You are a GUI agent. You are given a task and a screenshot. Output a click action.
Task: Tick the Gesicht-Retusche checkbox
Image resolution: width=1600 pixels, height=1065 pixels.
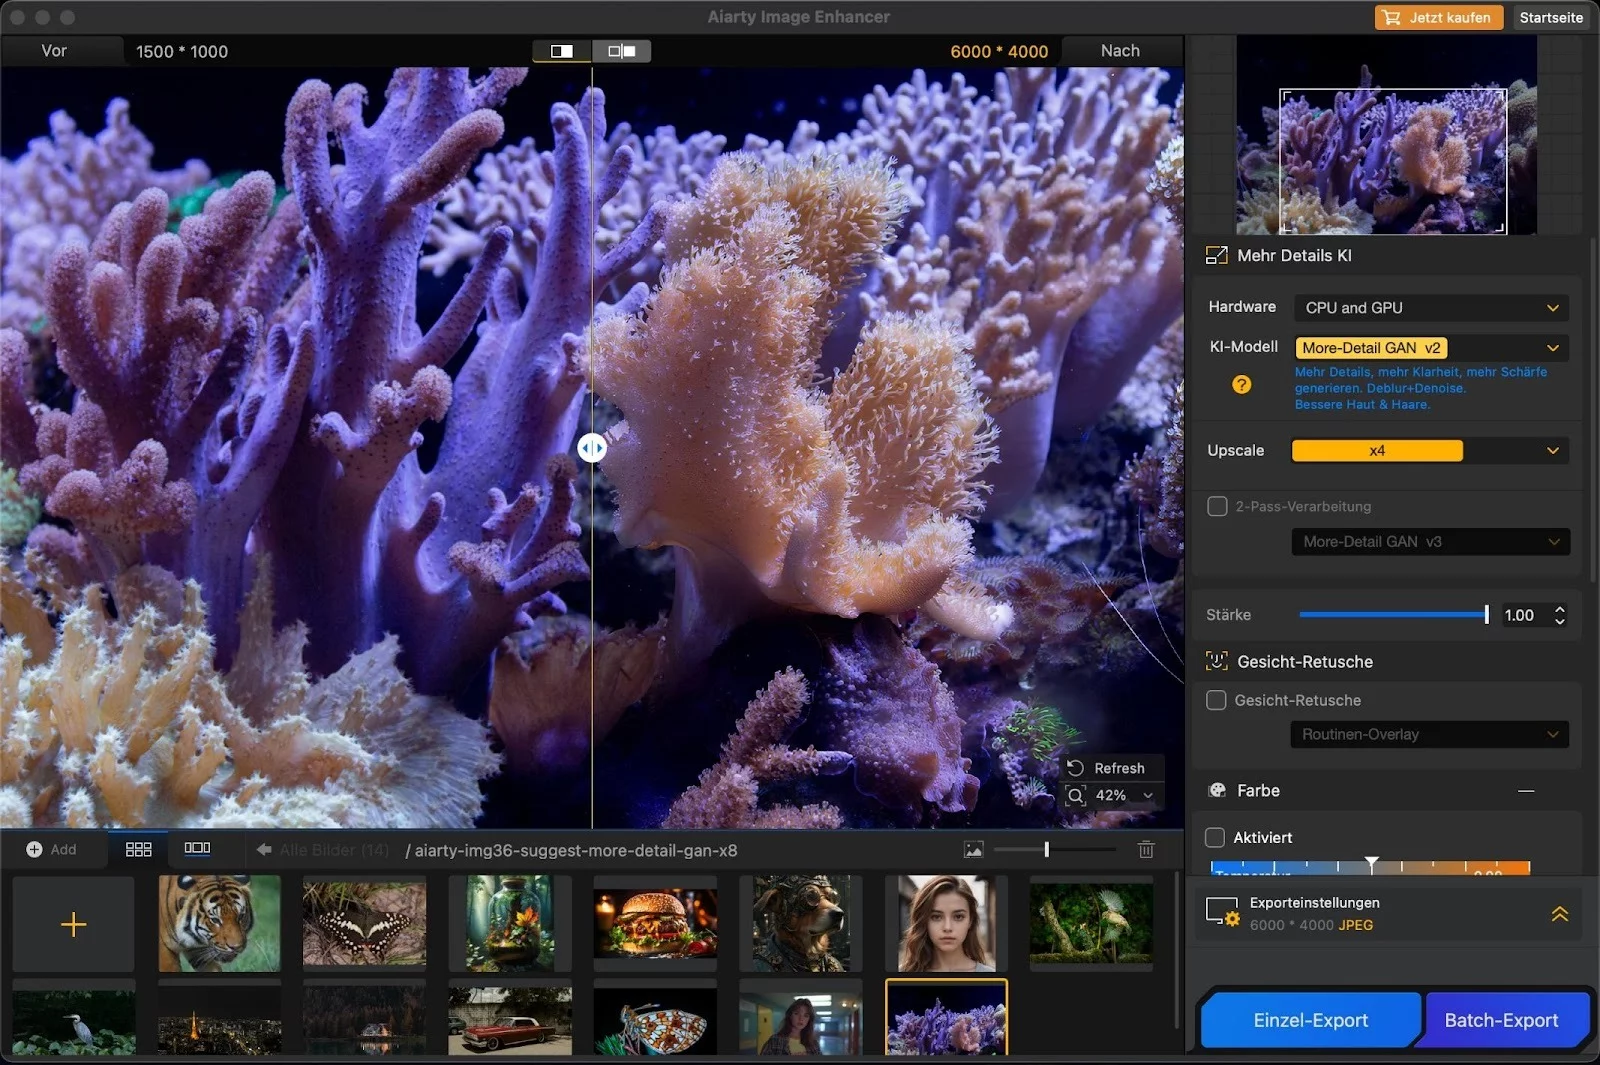[1216, 700]
